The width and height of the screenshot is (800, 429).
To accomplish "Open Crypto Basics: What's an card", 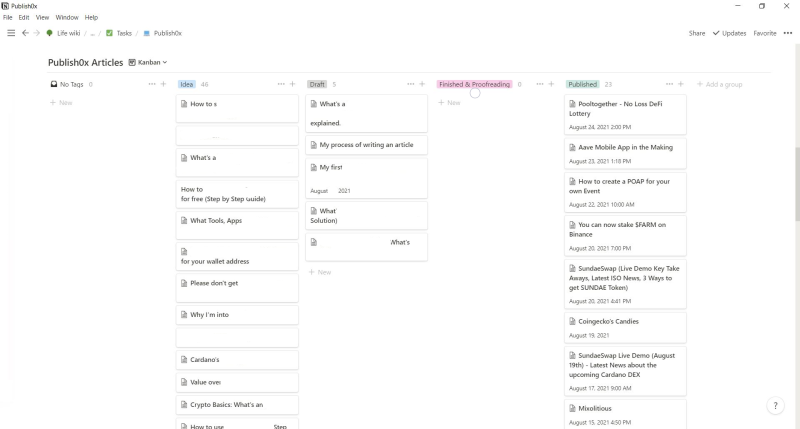I will 237,405.
